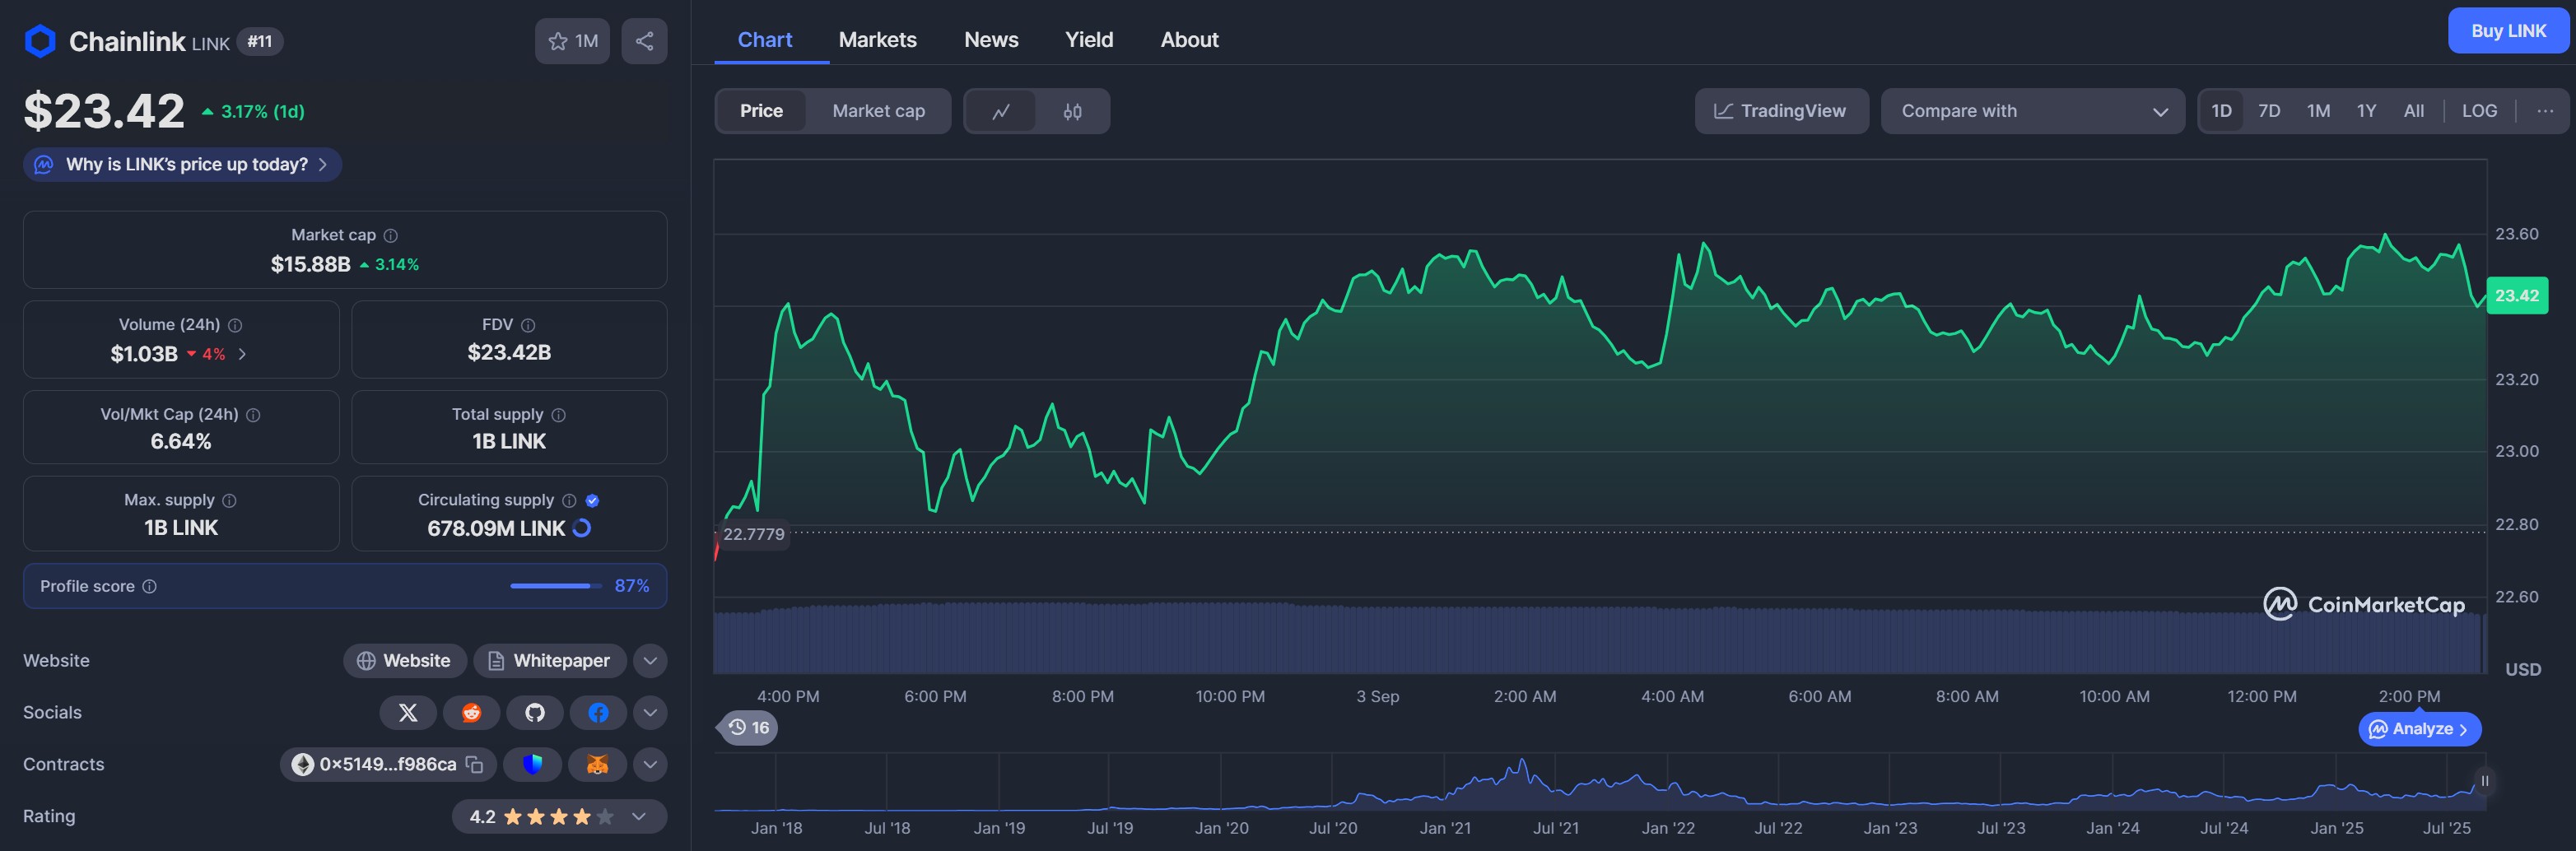Open the Compare with dropdown
The height and width of the screenshot is (851, 2576).
pos(2032,111)
